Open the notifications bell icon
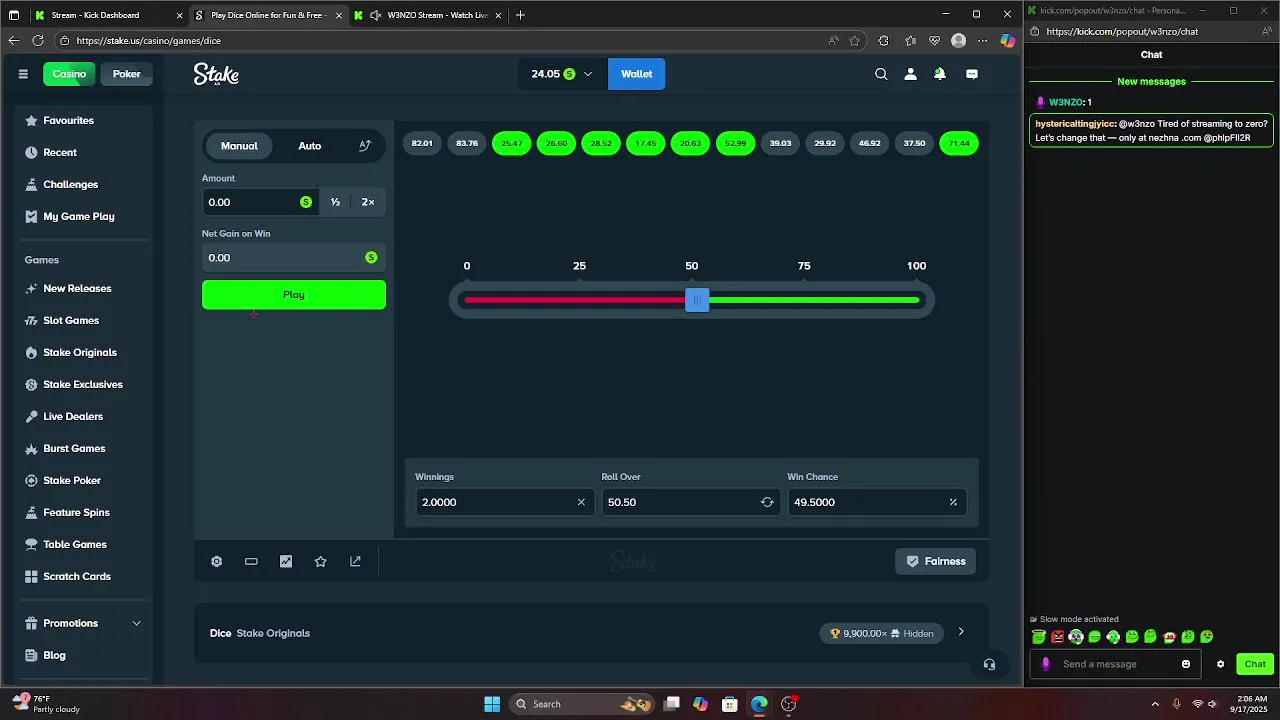 pos(940,74)
